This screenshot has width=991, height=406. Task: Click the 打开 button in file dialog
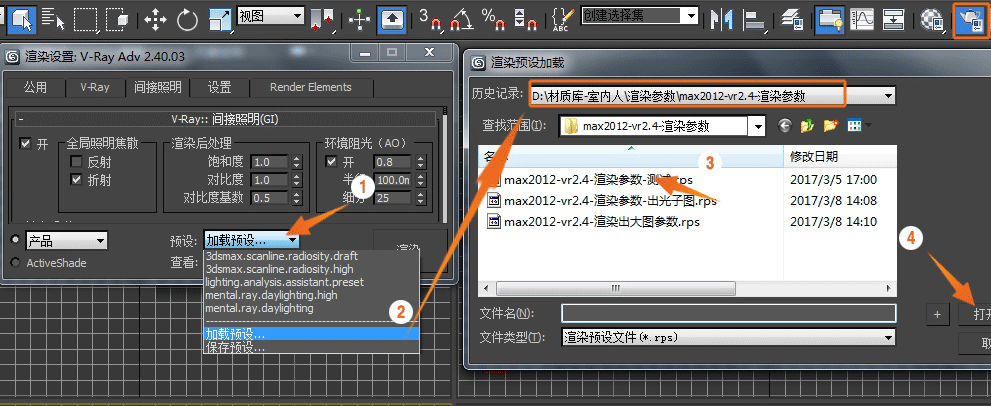tap(975, 314)
